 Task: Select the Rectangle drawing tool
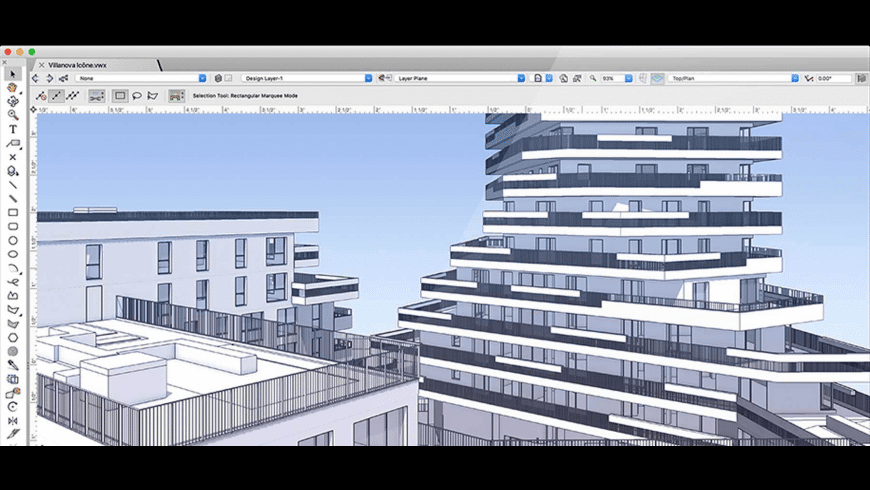13,212
